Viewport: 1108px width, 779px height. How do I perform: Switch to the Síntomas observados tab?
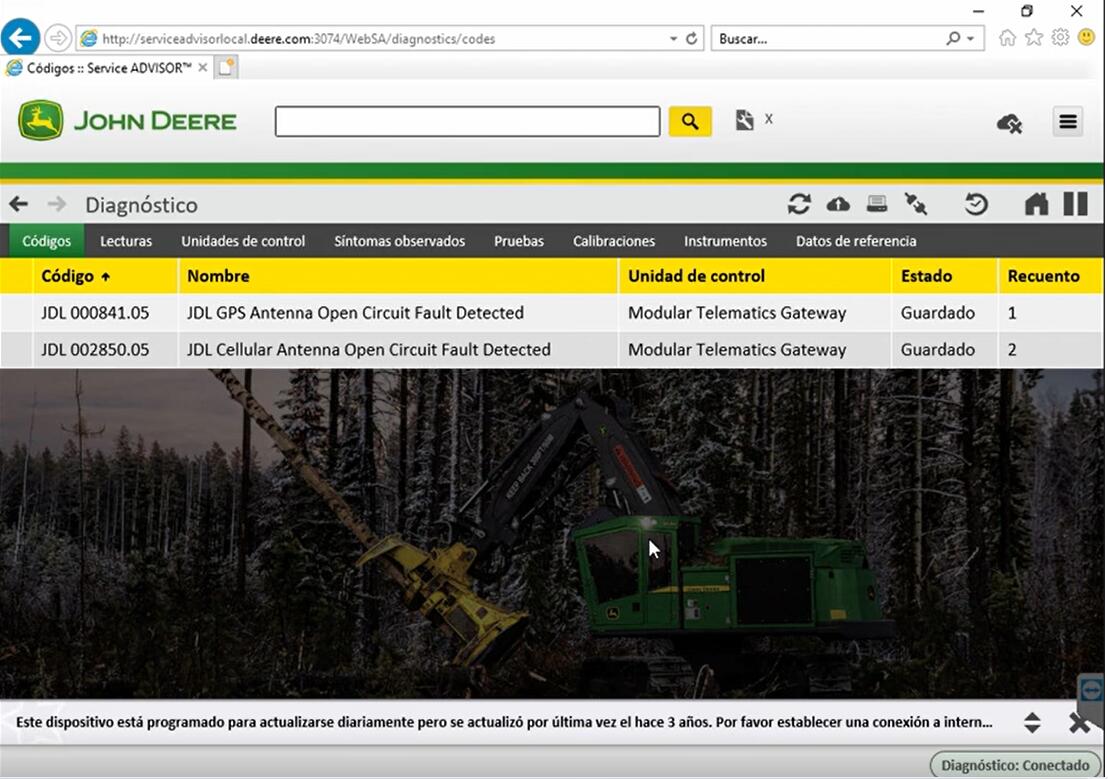[x=399, y=241]
